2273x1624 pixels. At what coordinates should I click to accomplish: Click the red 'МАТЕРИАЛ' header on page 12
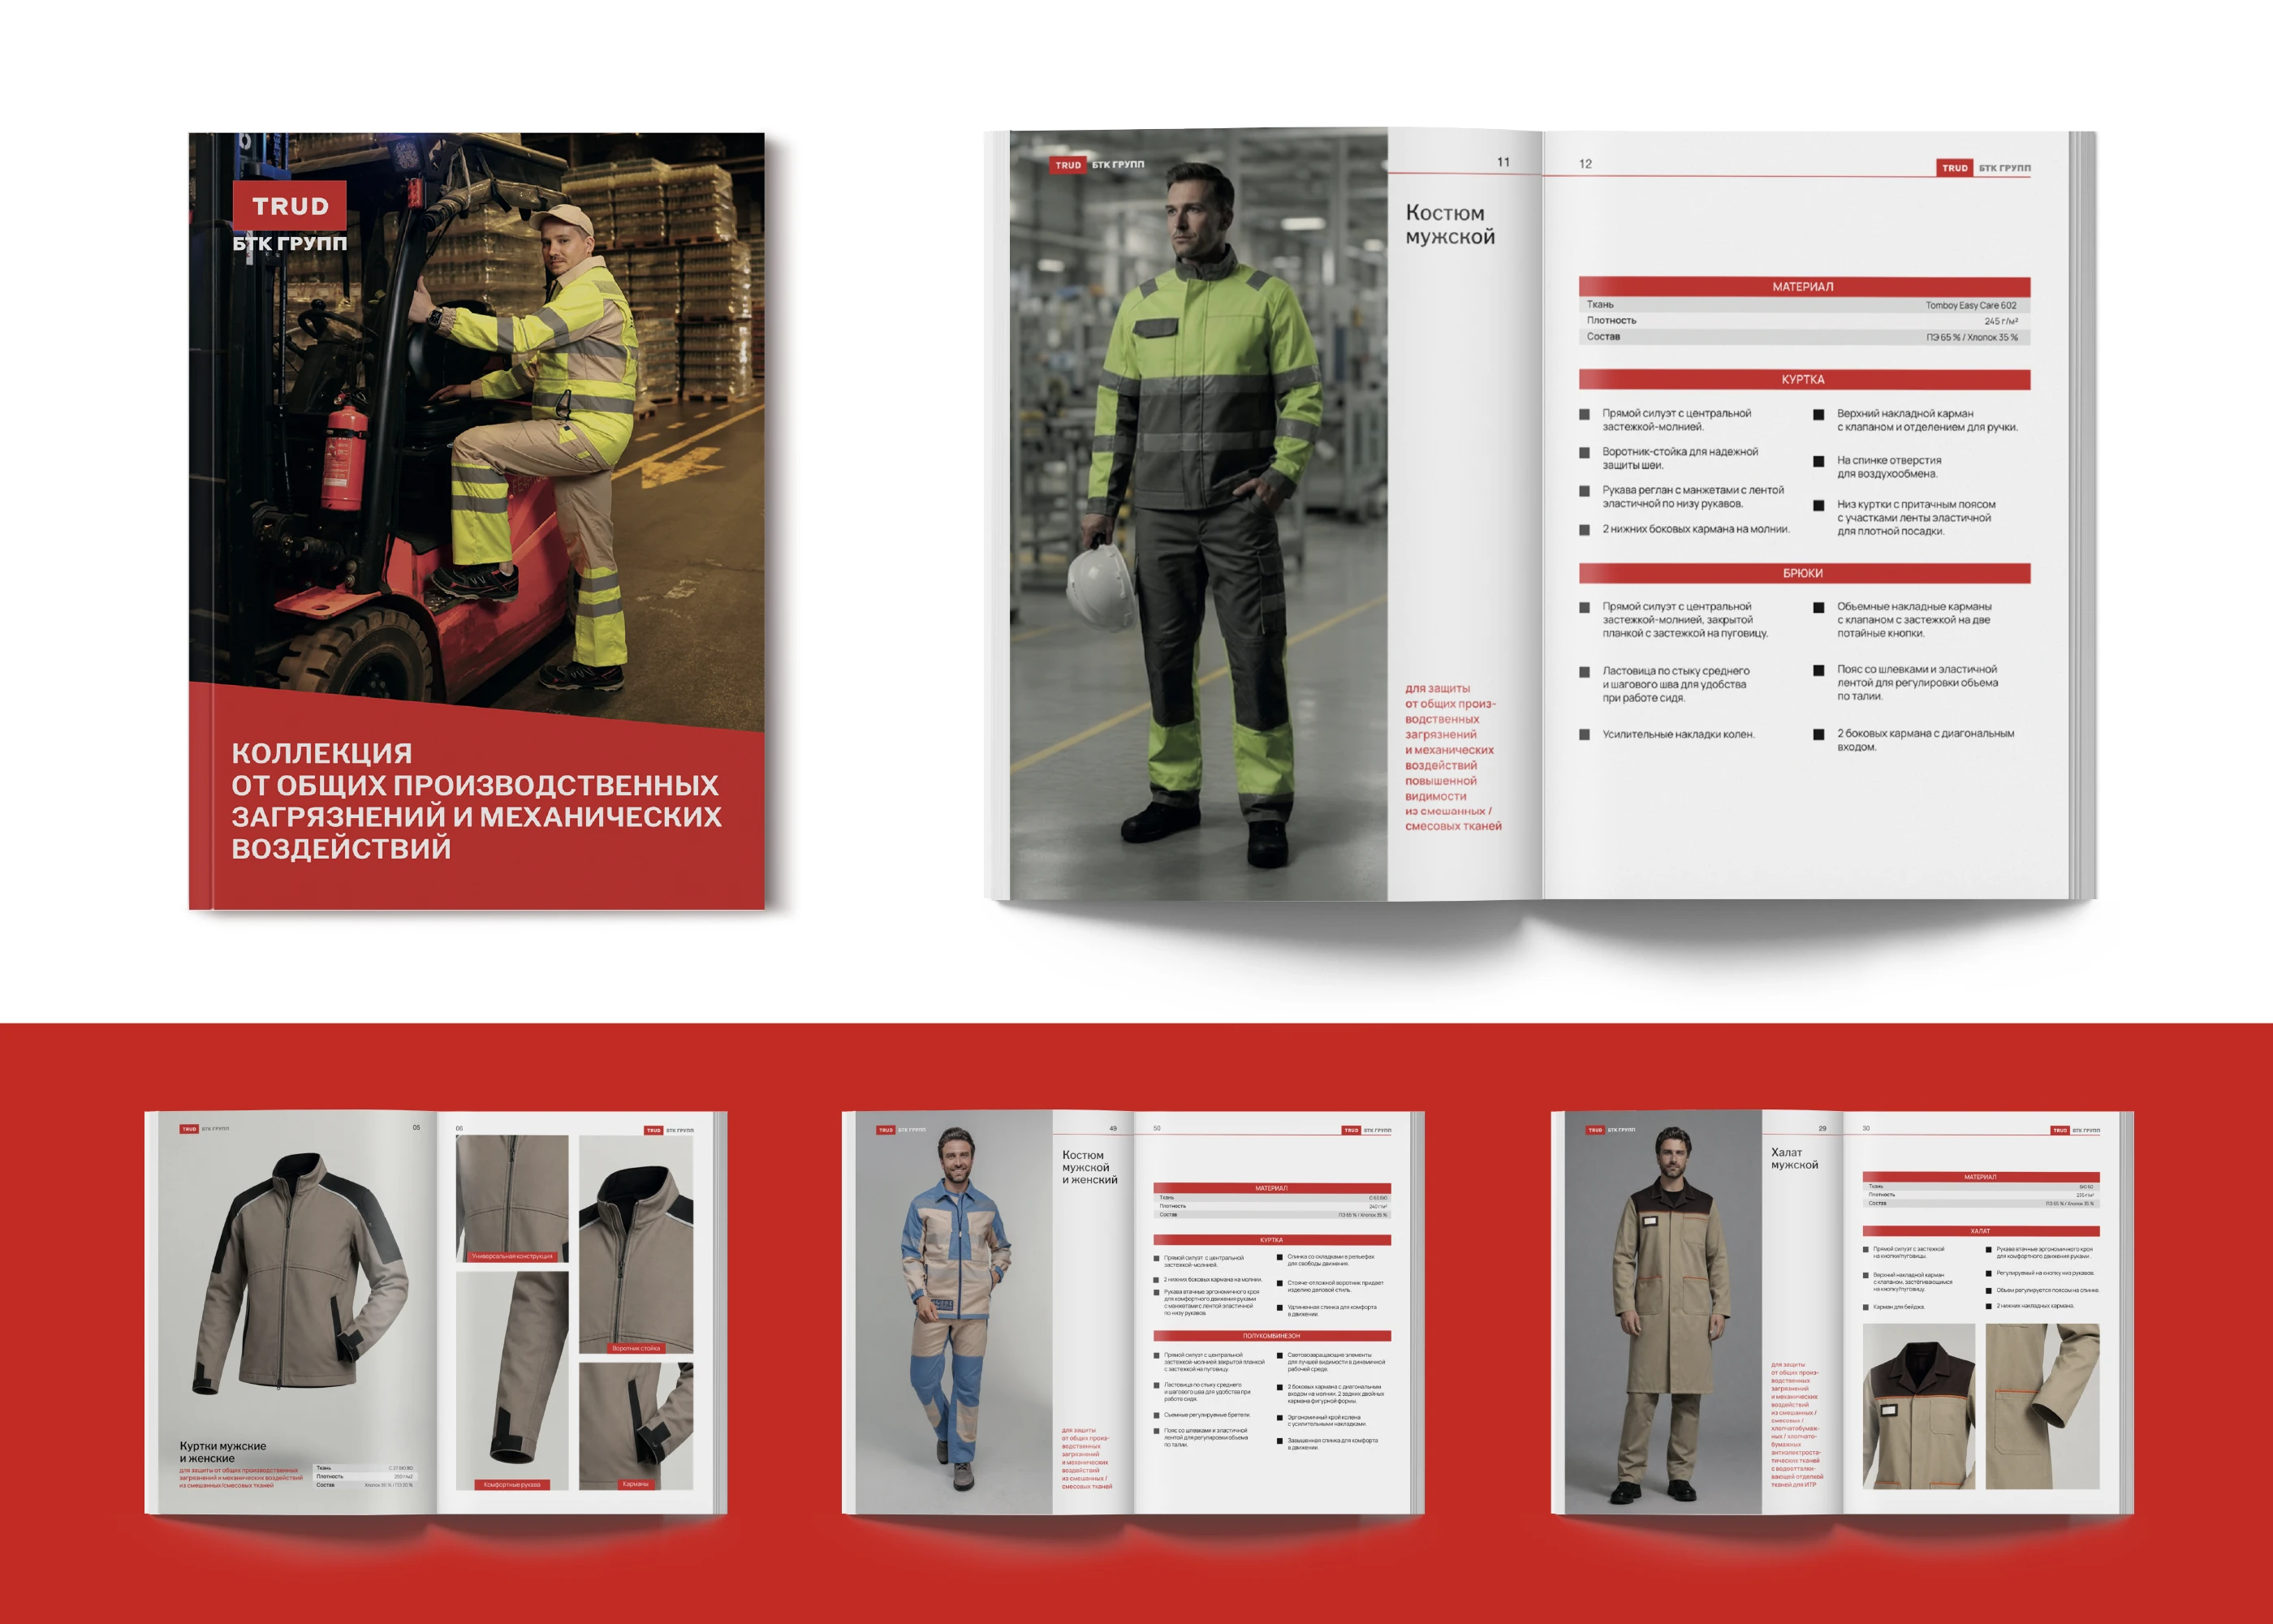pyautogui.click(x=1804, y=287)
